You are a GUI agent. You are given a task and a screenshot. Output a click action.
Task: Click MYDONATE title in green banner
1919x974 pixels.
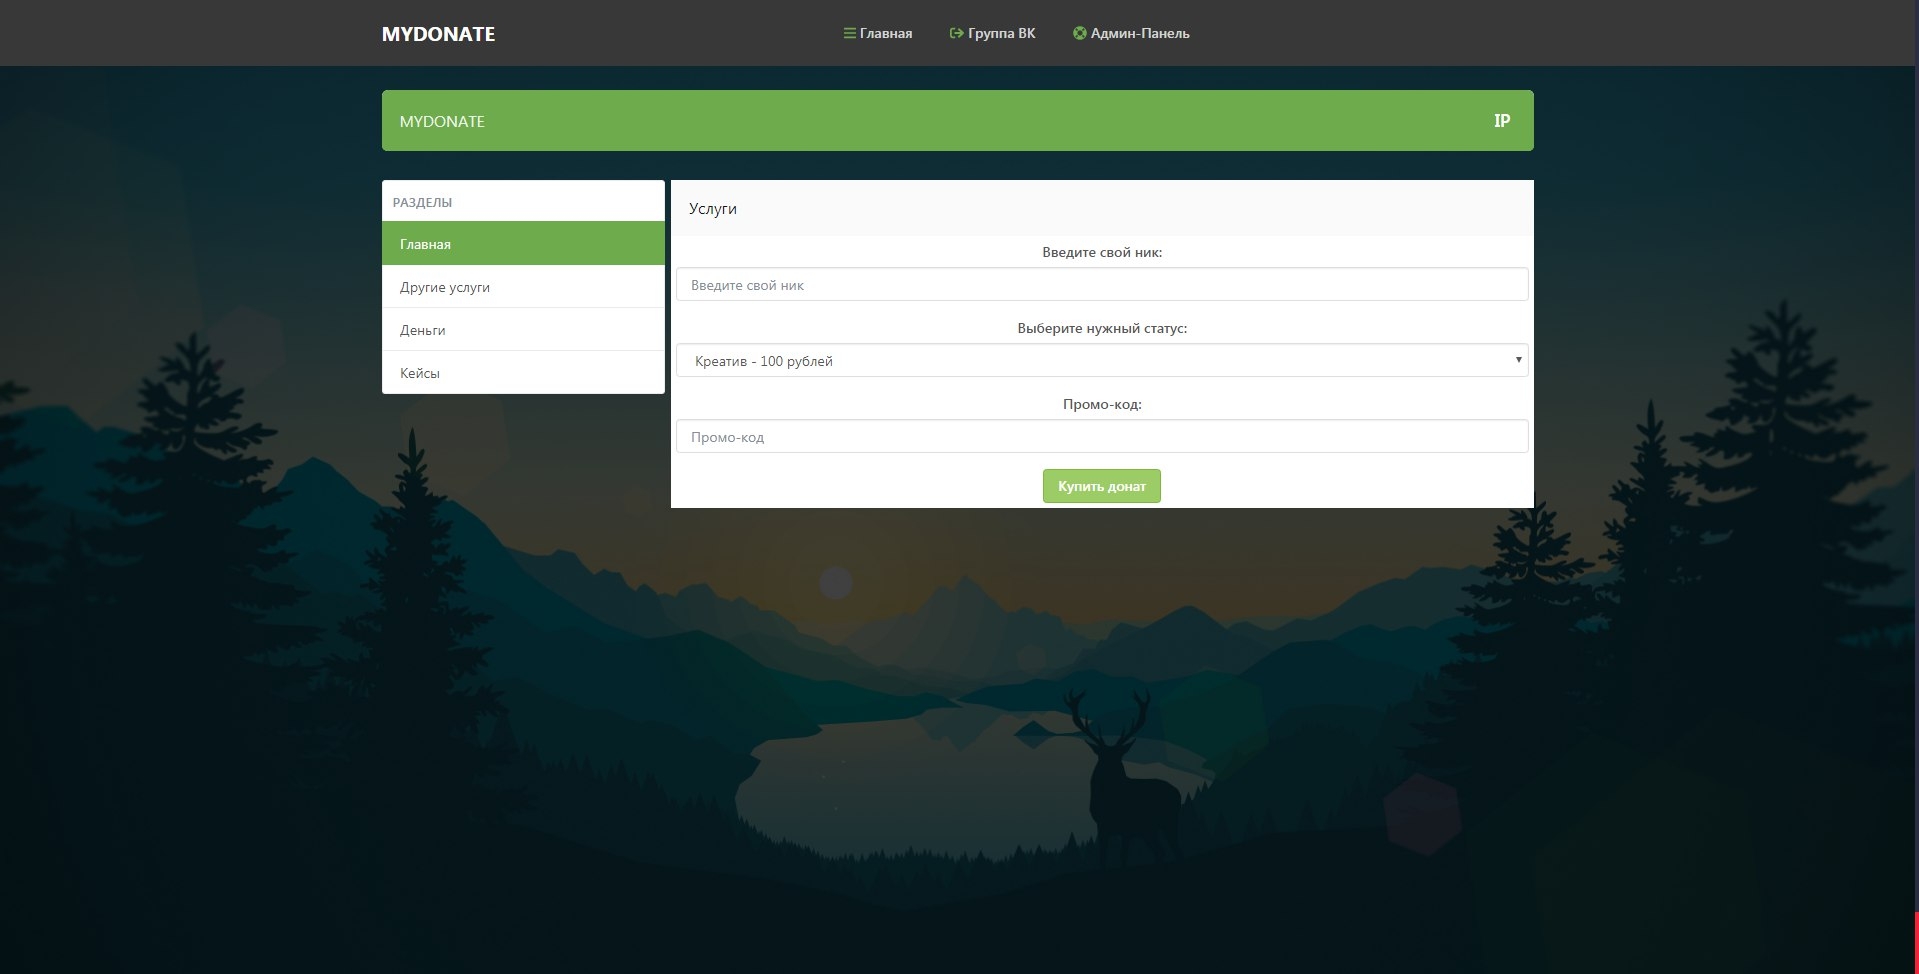442,121
